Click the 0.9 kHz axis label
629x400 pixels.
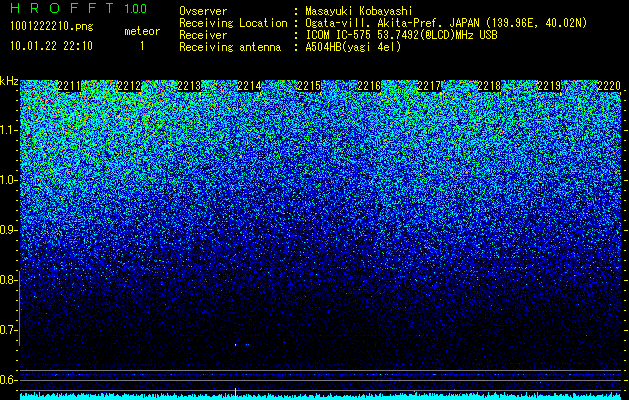8,230
